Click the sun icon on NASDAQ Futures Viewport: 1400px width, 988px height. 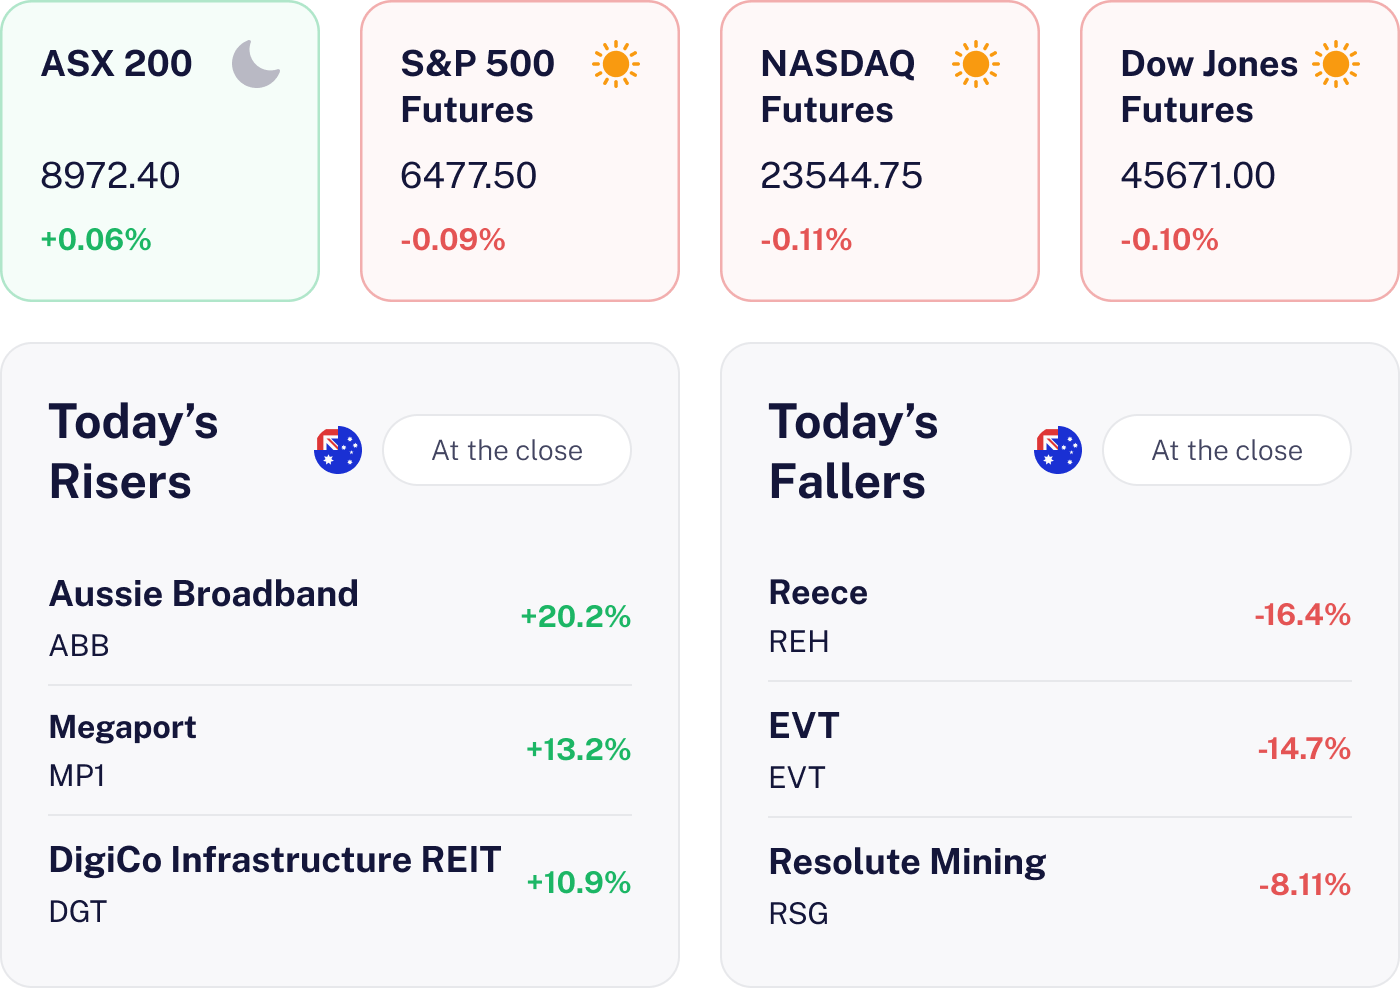pos(976,64)
